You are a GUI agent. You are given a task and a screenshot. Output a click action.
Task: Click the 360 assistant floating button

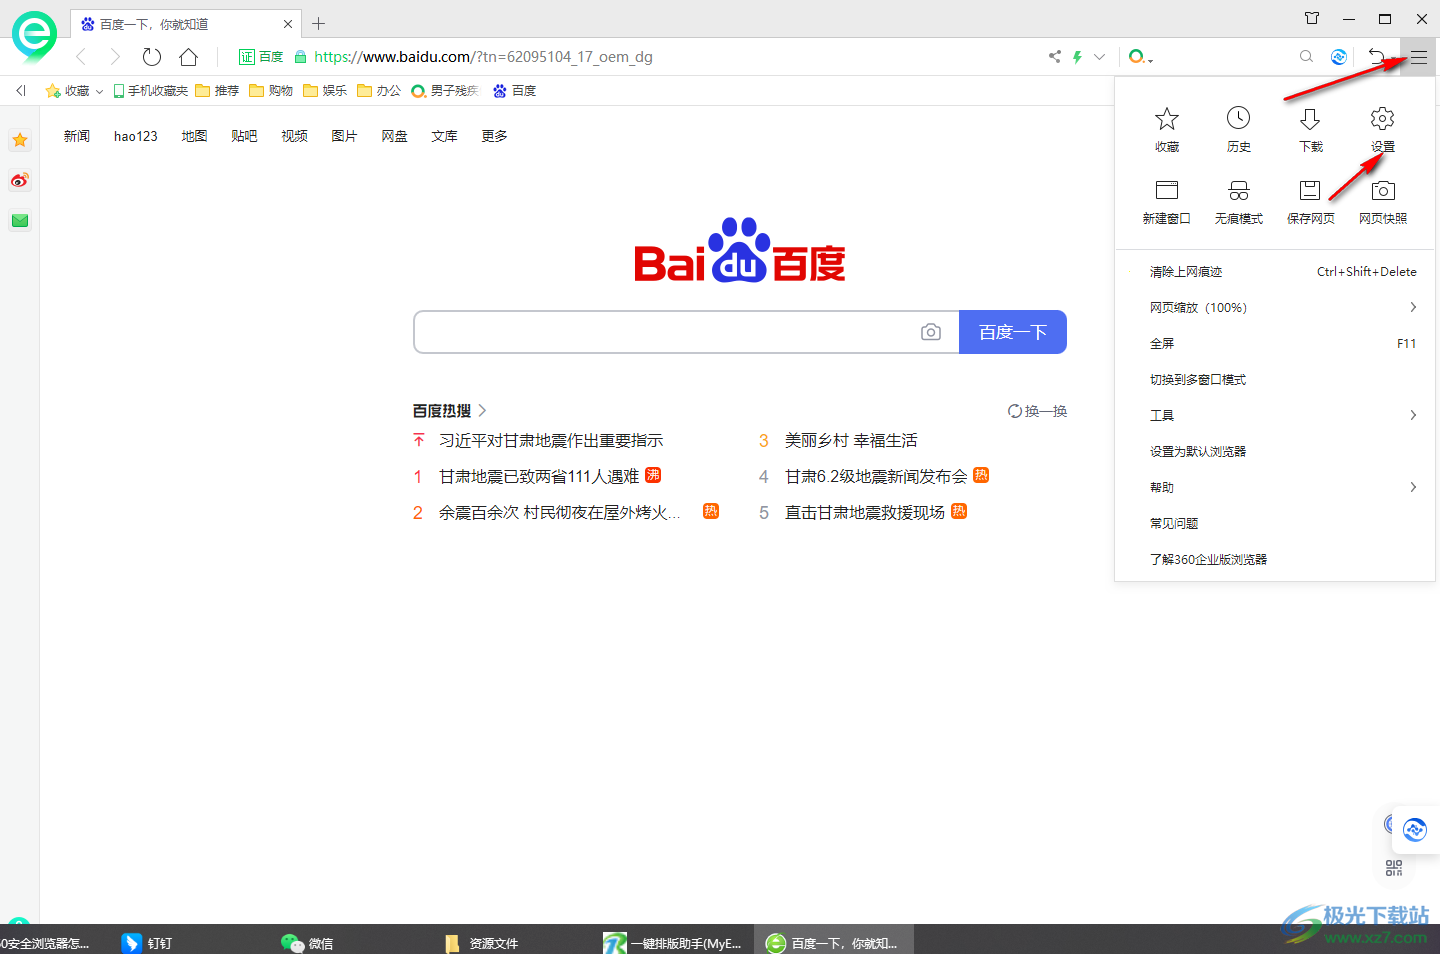(1415, 829)
